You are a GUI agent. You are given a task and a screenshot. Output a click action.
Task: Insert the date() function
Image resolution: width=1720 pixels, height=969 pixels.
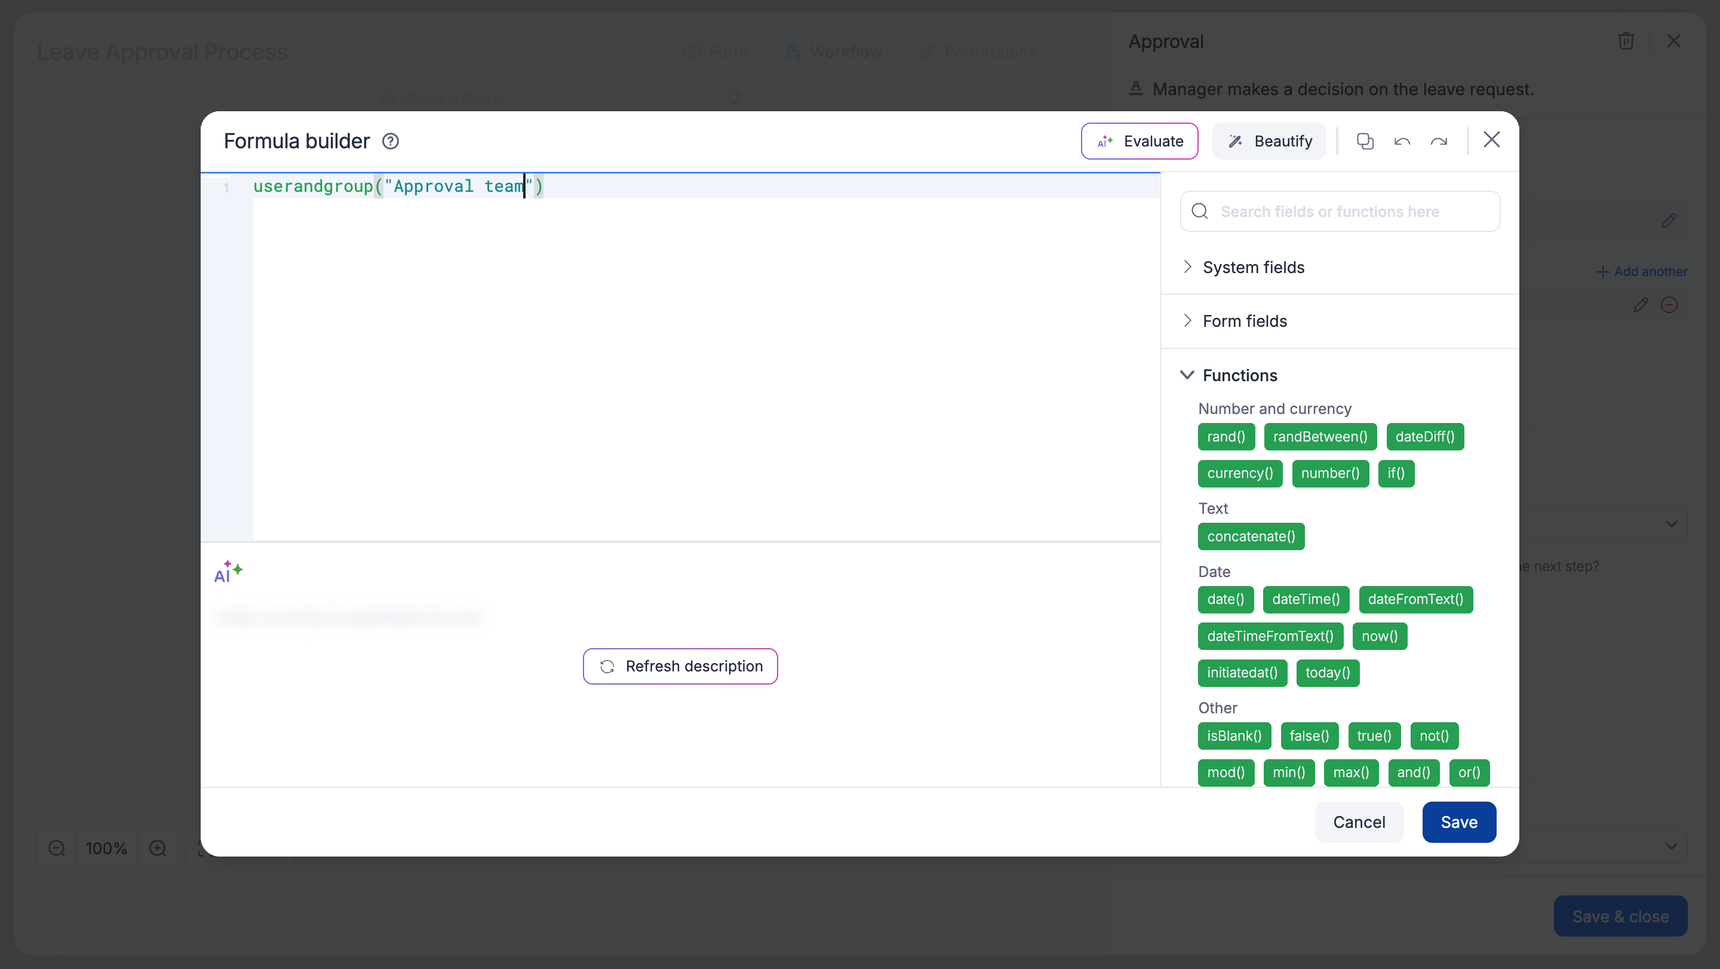point(1226,600)
